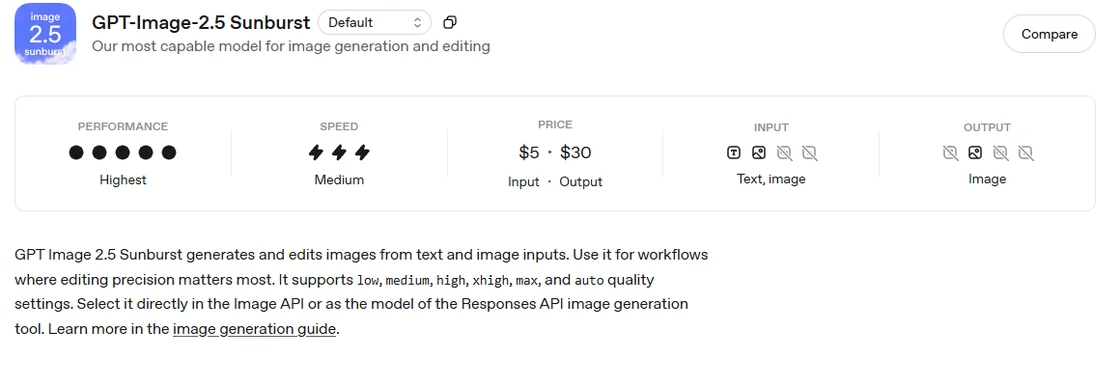
Task: Click the PERFORMANCE heading
Action: tap(123, 127)
